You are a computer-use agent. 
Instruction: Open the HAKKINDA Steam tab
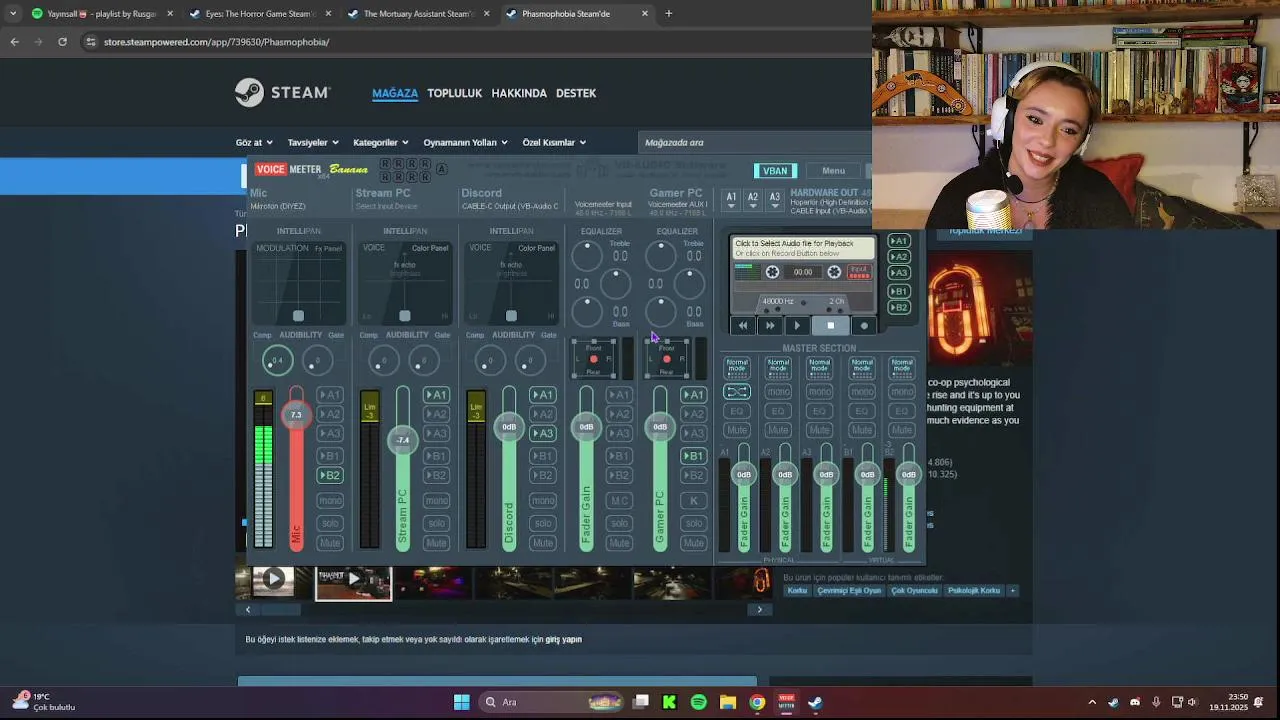pos(519,93)
